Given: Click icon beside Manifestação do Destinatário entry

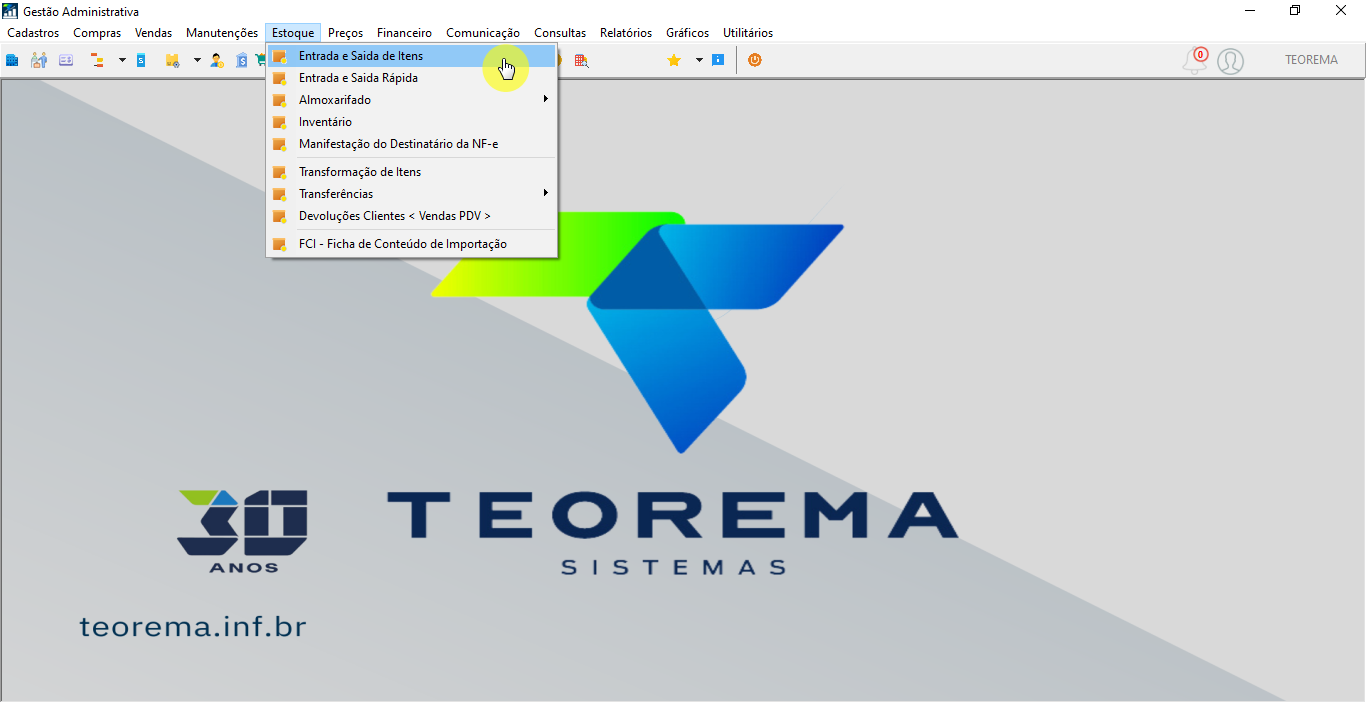Looking at the screenshot, I should [280, 144].
